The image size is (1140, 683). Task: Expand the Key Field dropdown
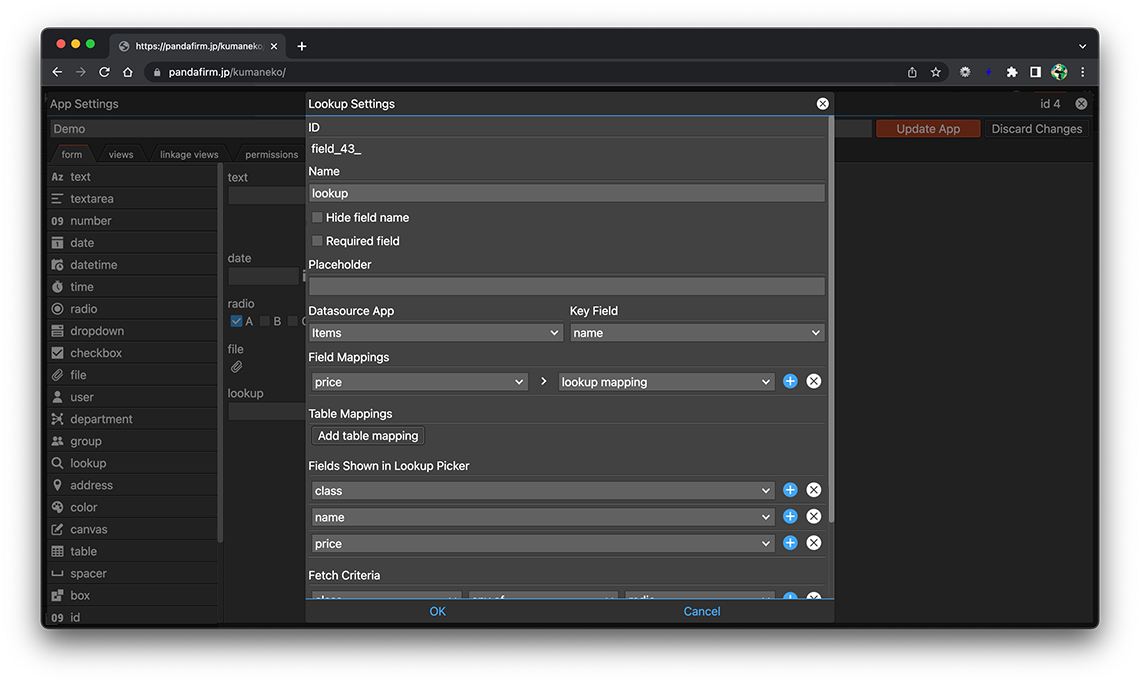(x=697, y=333)
